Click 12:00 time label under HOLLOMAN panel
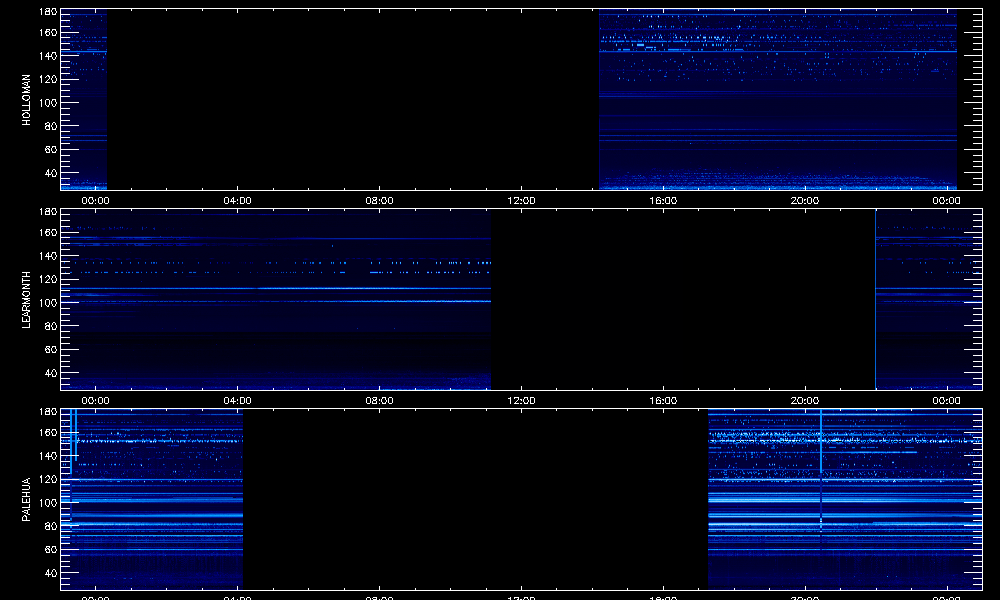 (x=521, y=201)
